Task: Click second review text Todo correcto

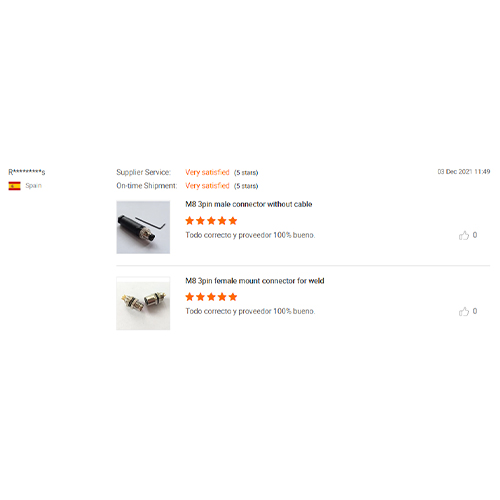Action: click(250, 311)
